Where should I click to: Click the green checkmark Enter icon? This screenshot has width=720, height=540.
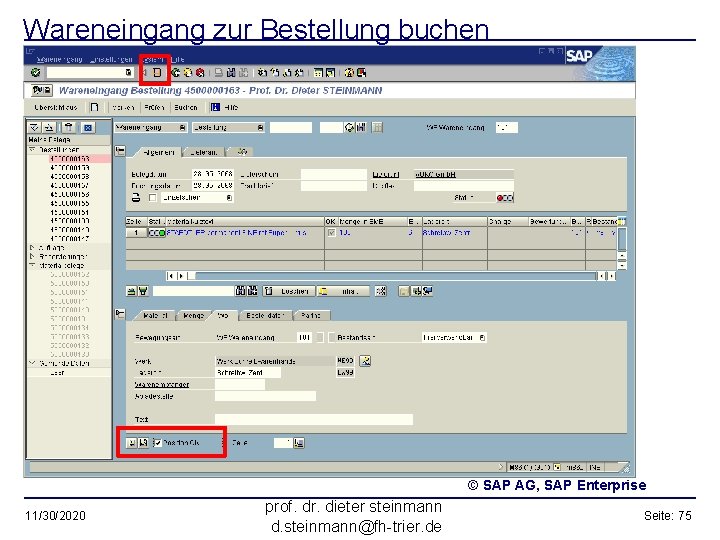35,73
